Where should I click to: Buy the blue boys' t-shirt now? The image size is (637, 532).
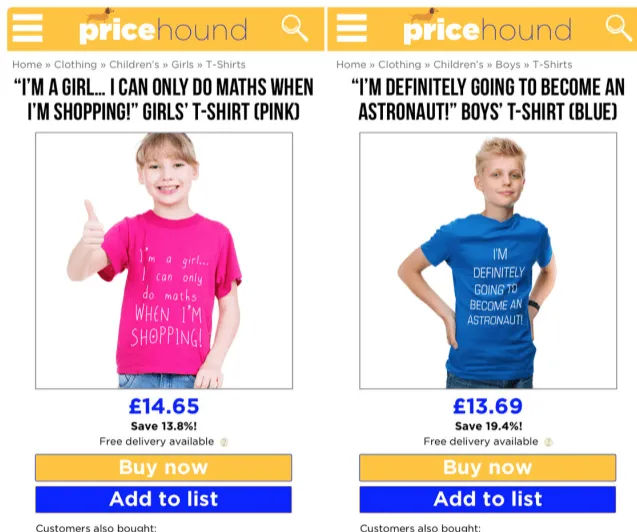pyautogui.click(x=488, y=467)
